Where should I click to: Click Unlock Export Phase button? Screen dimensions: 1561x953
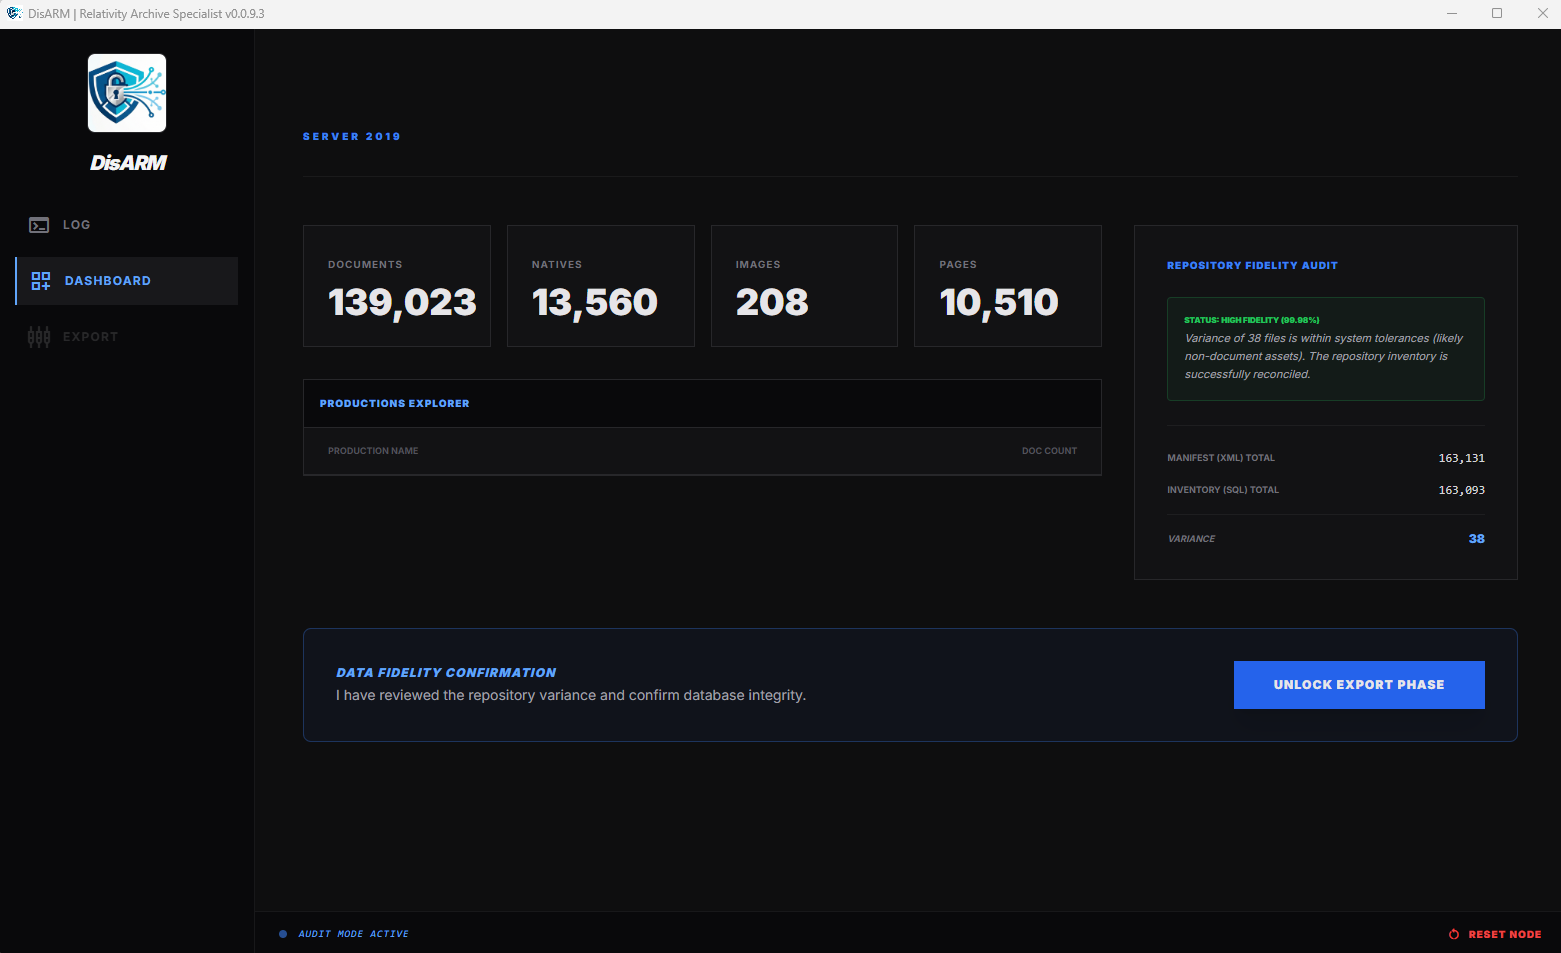pyautogui.click(x=1359, y=685)
